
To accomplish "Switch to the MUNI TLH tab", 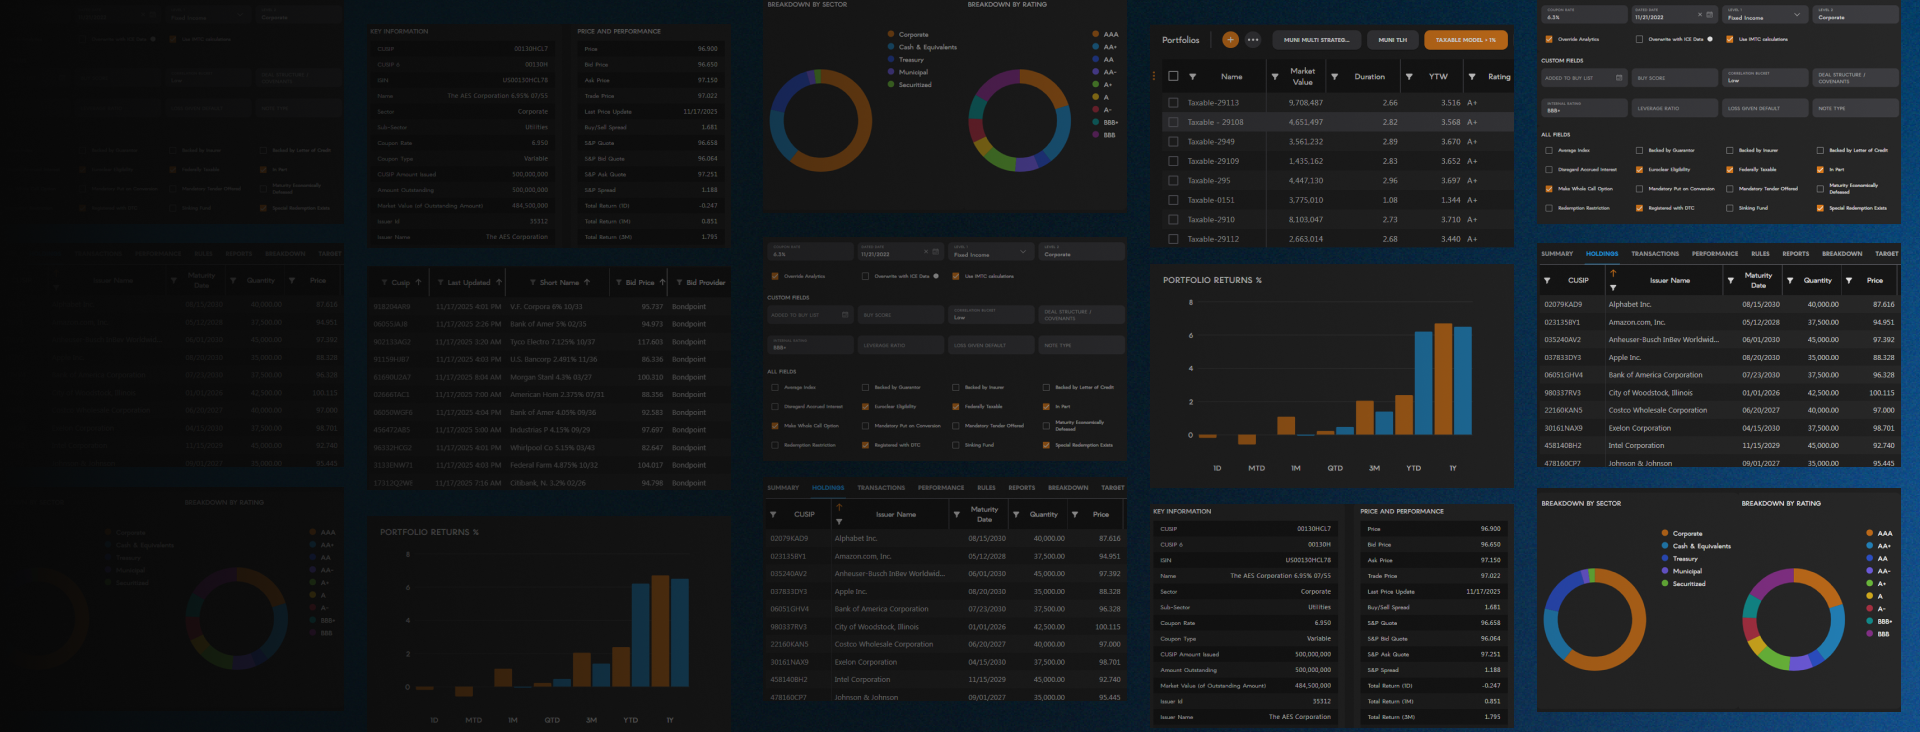I will 1392,40.
